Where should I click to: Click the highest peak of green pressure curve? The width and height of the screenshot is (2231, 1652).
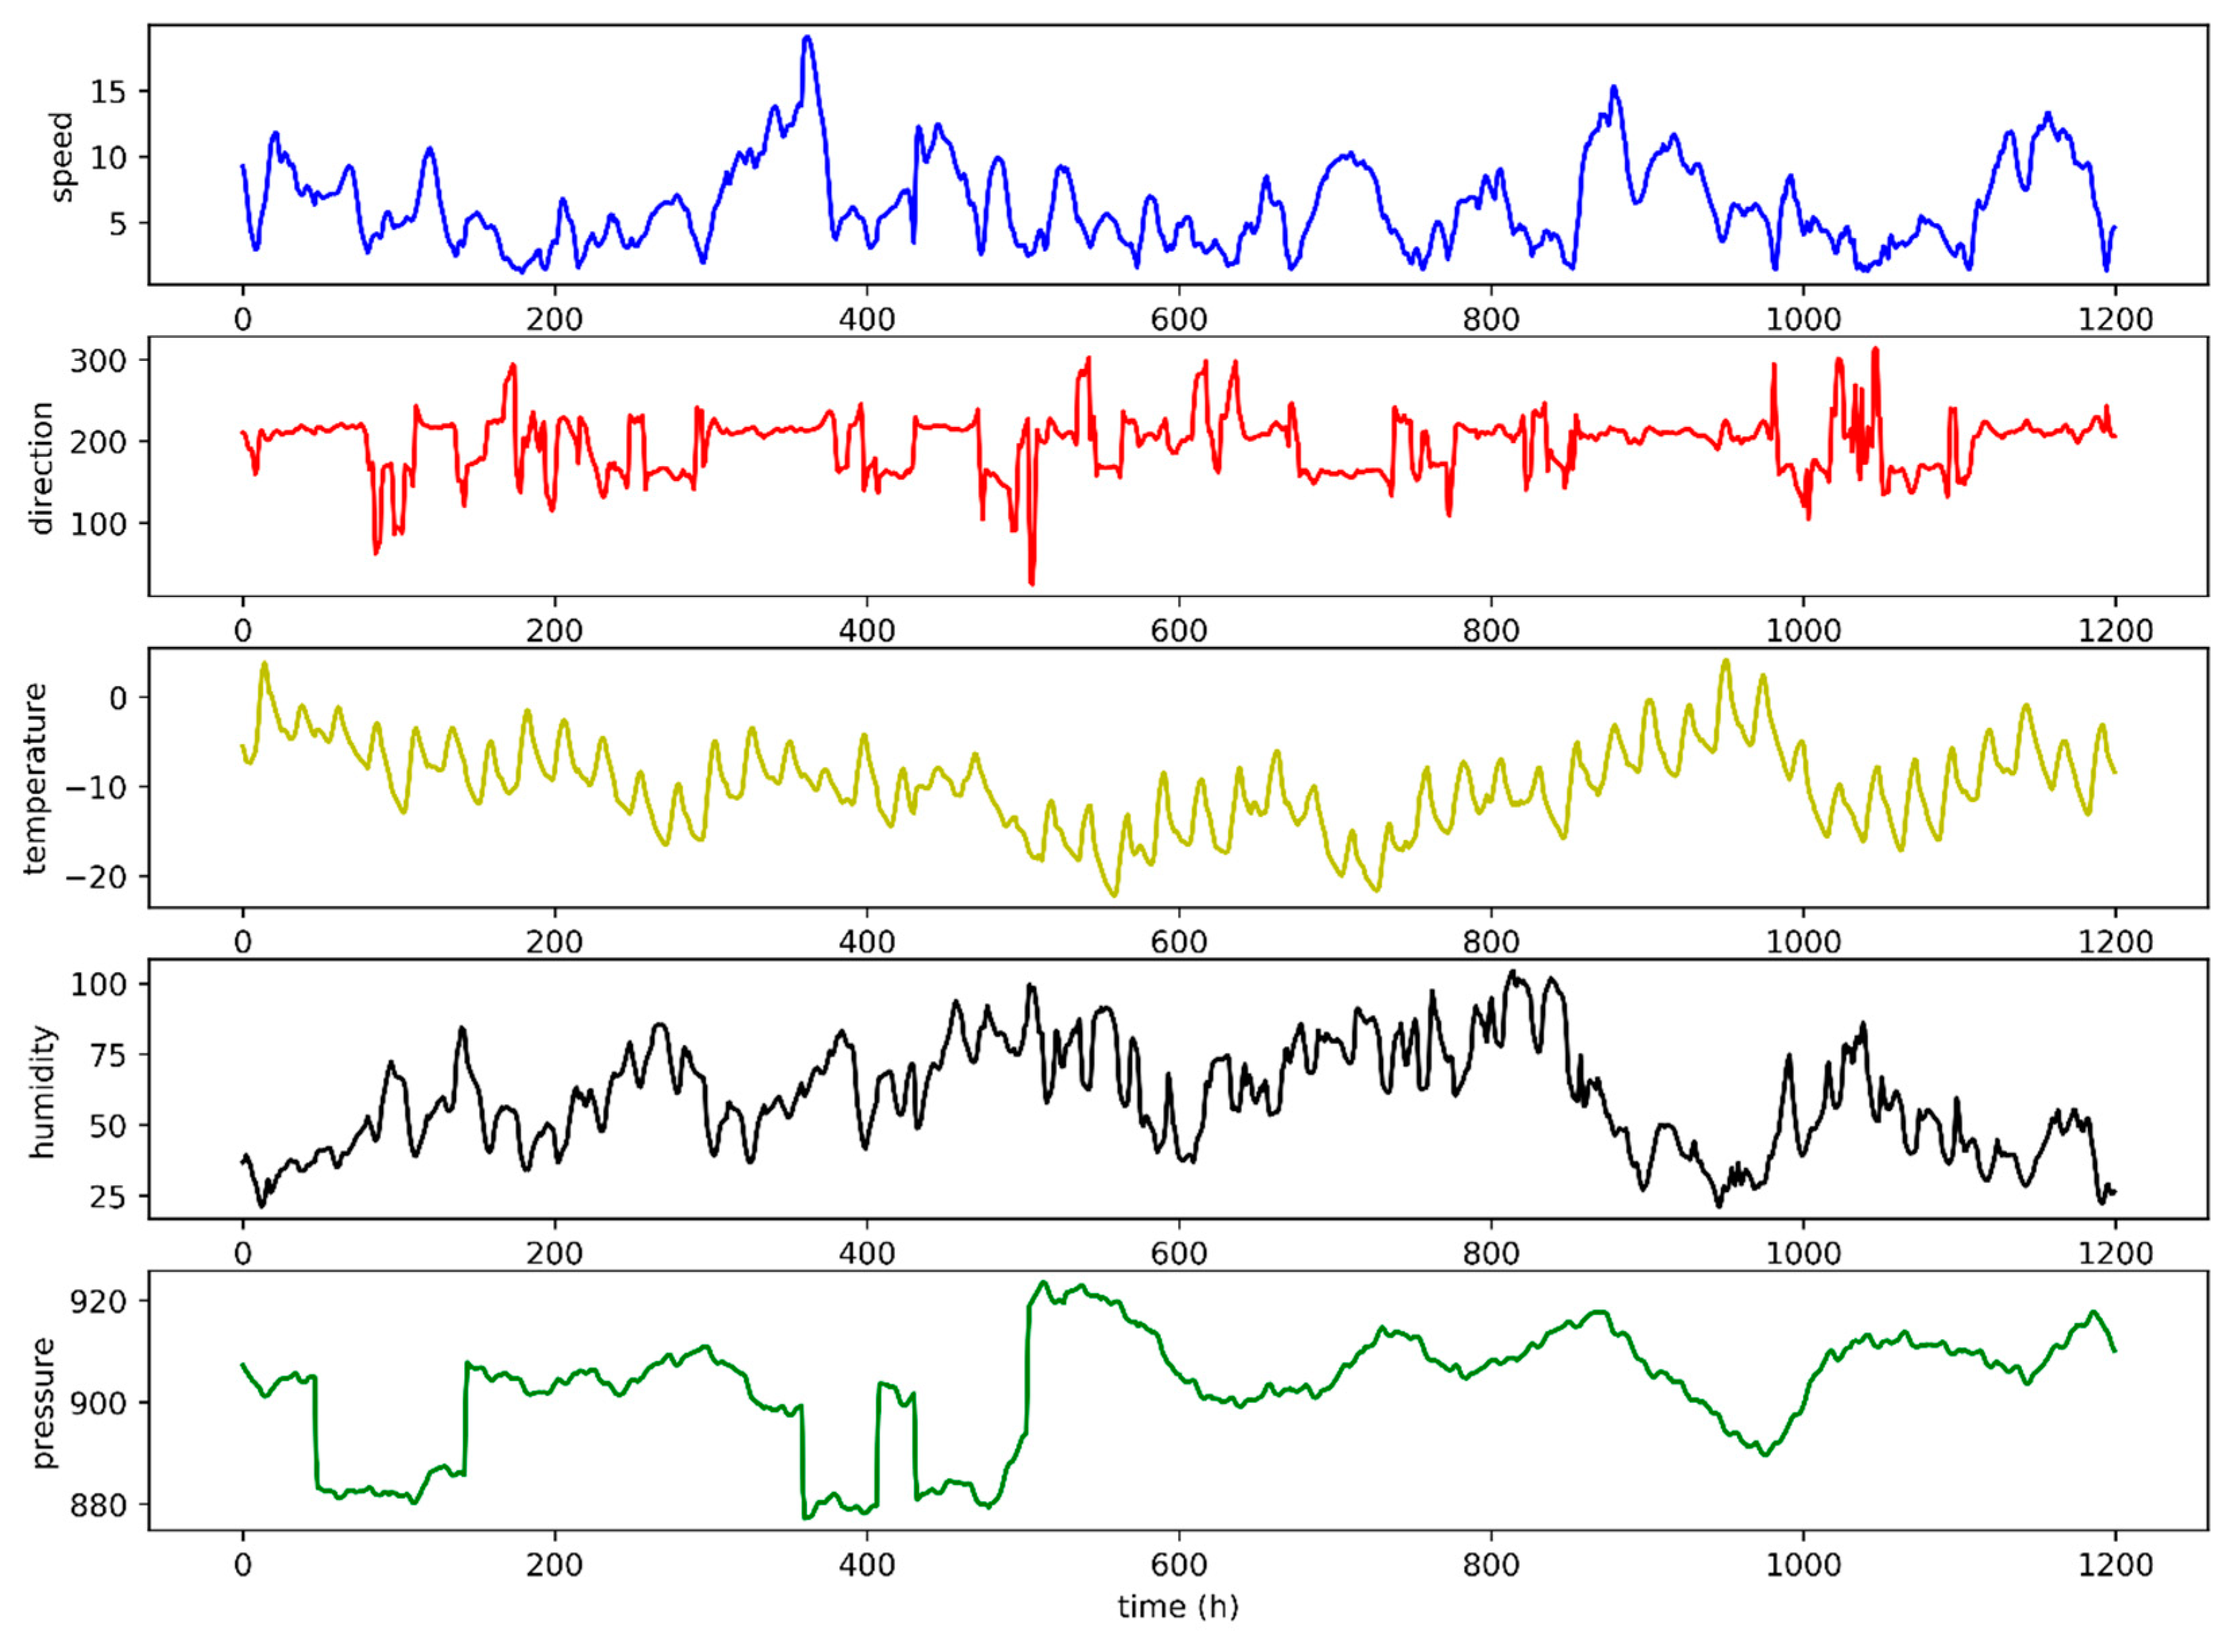click(x=1043, y=1282)
